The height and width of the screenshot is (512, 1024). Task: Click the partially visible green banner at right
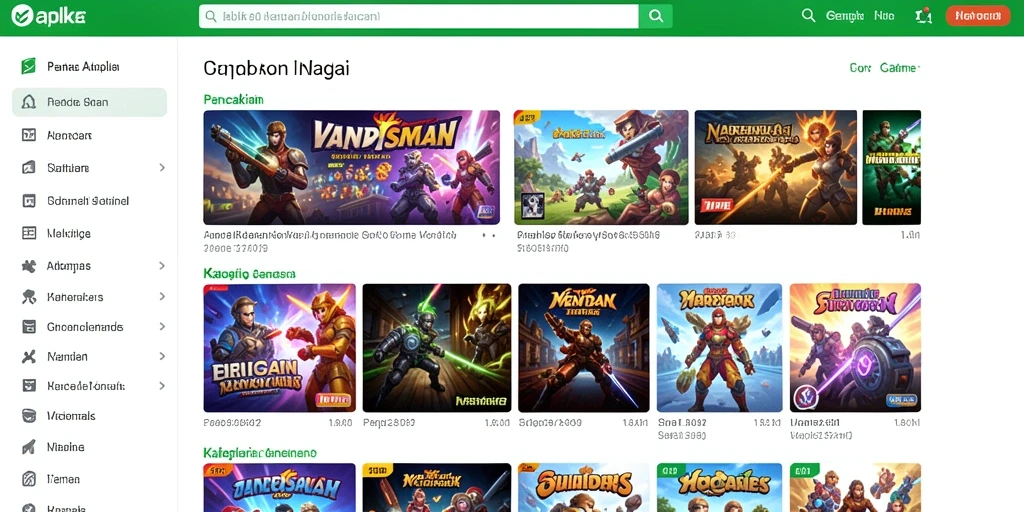tap(891, 167)
